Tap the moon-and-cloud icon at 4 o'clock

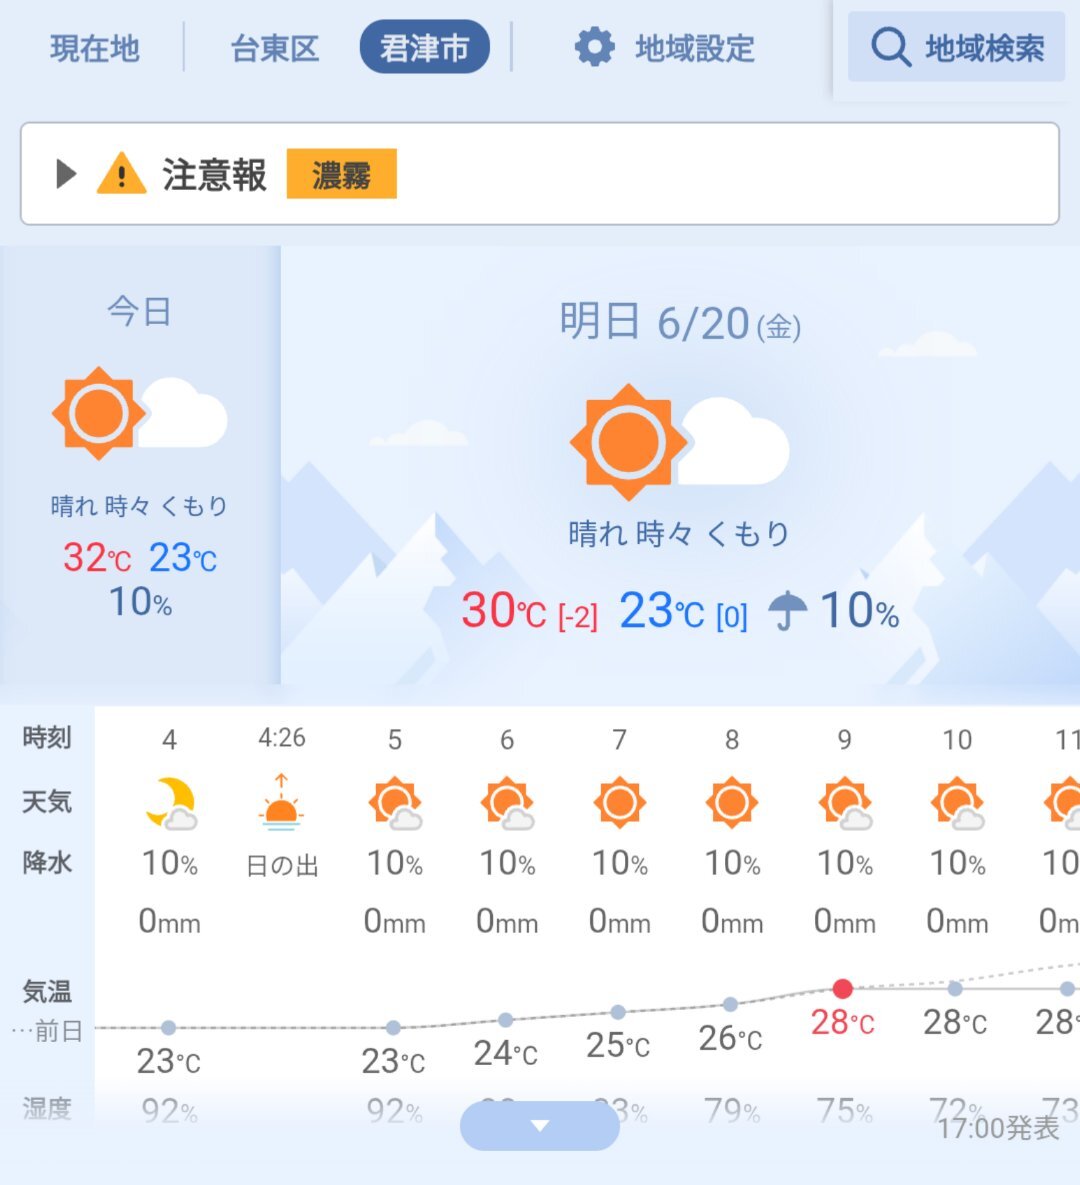pos(172,803)
